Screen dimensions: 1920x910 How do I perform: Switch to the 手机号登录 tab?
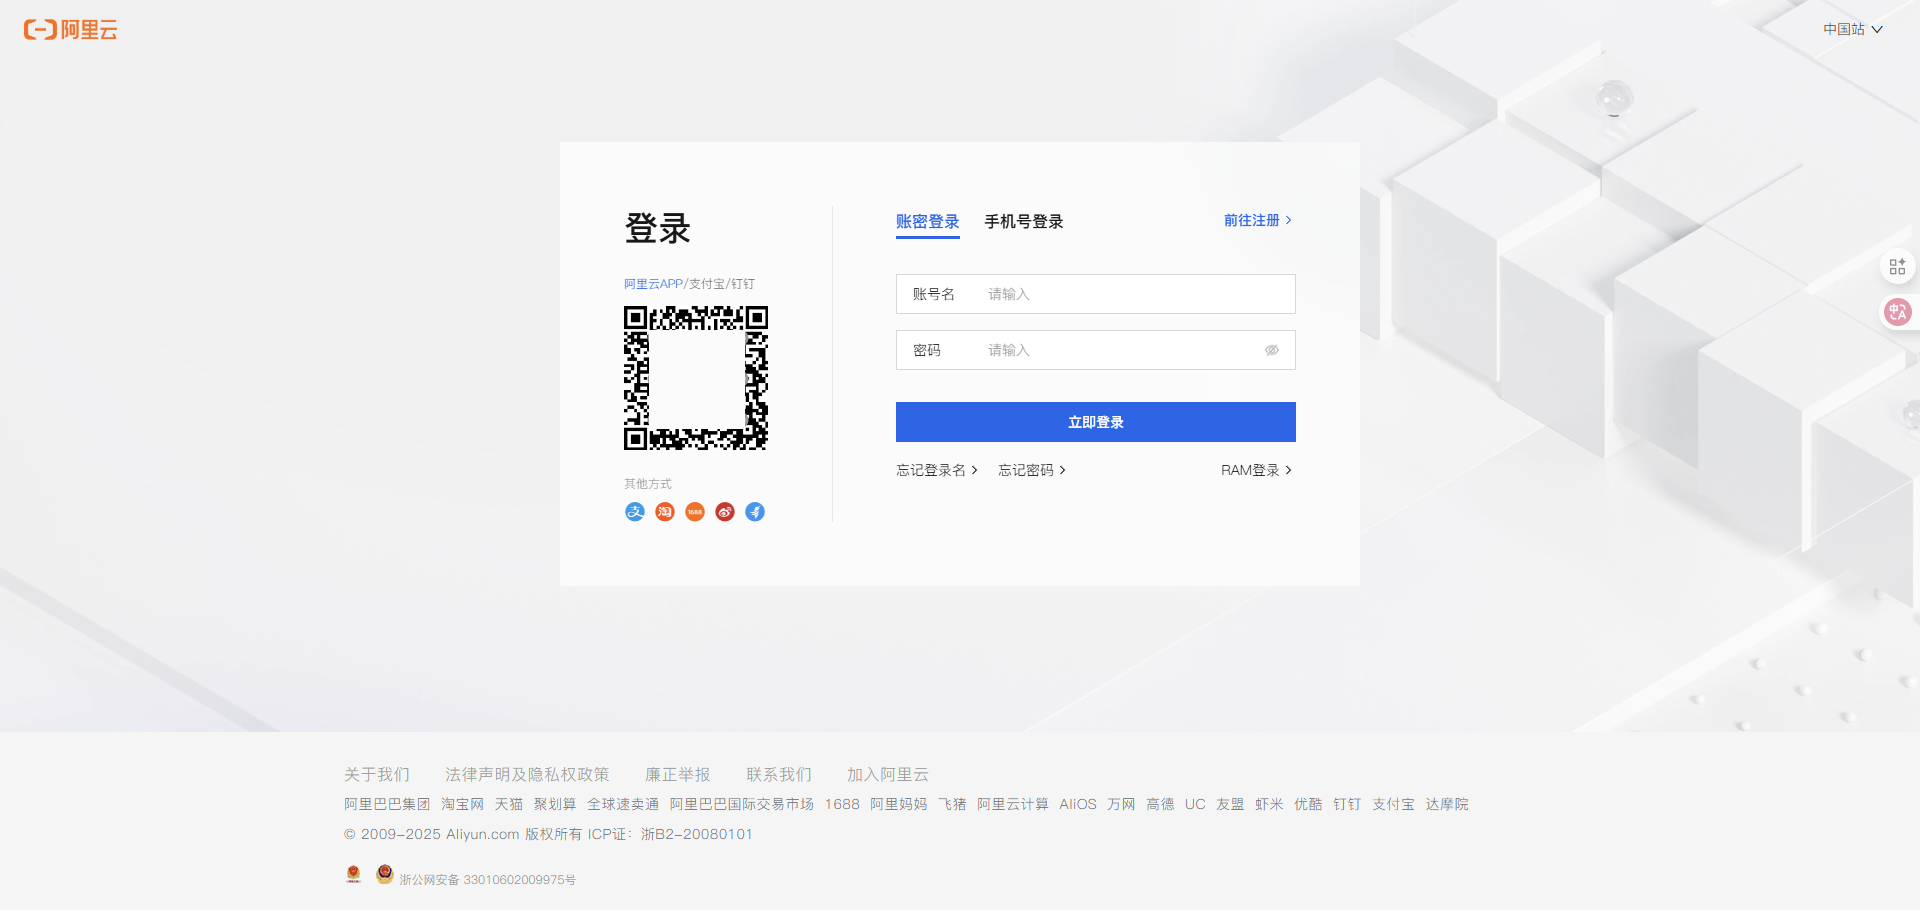pyautogui.click(x=1023, y=222)
